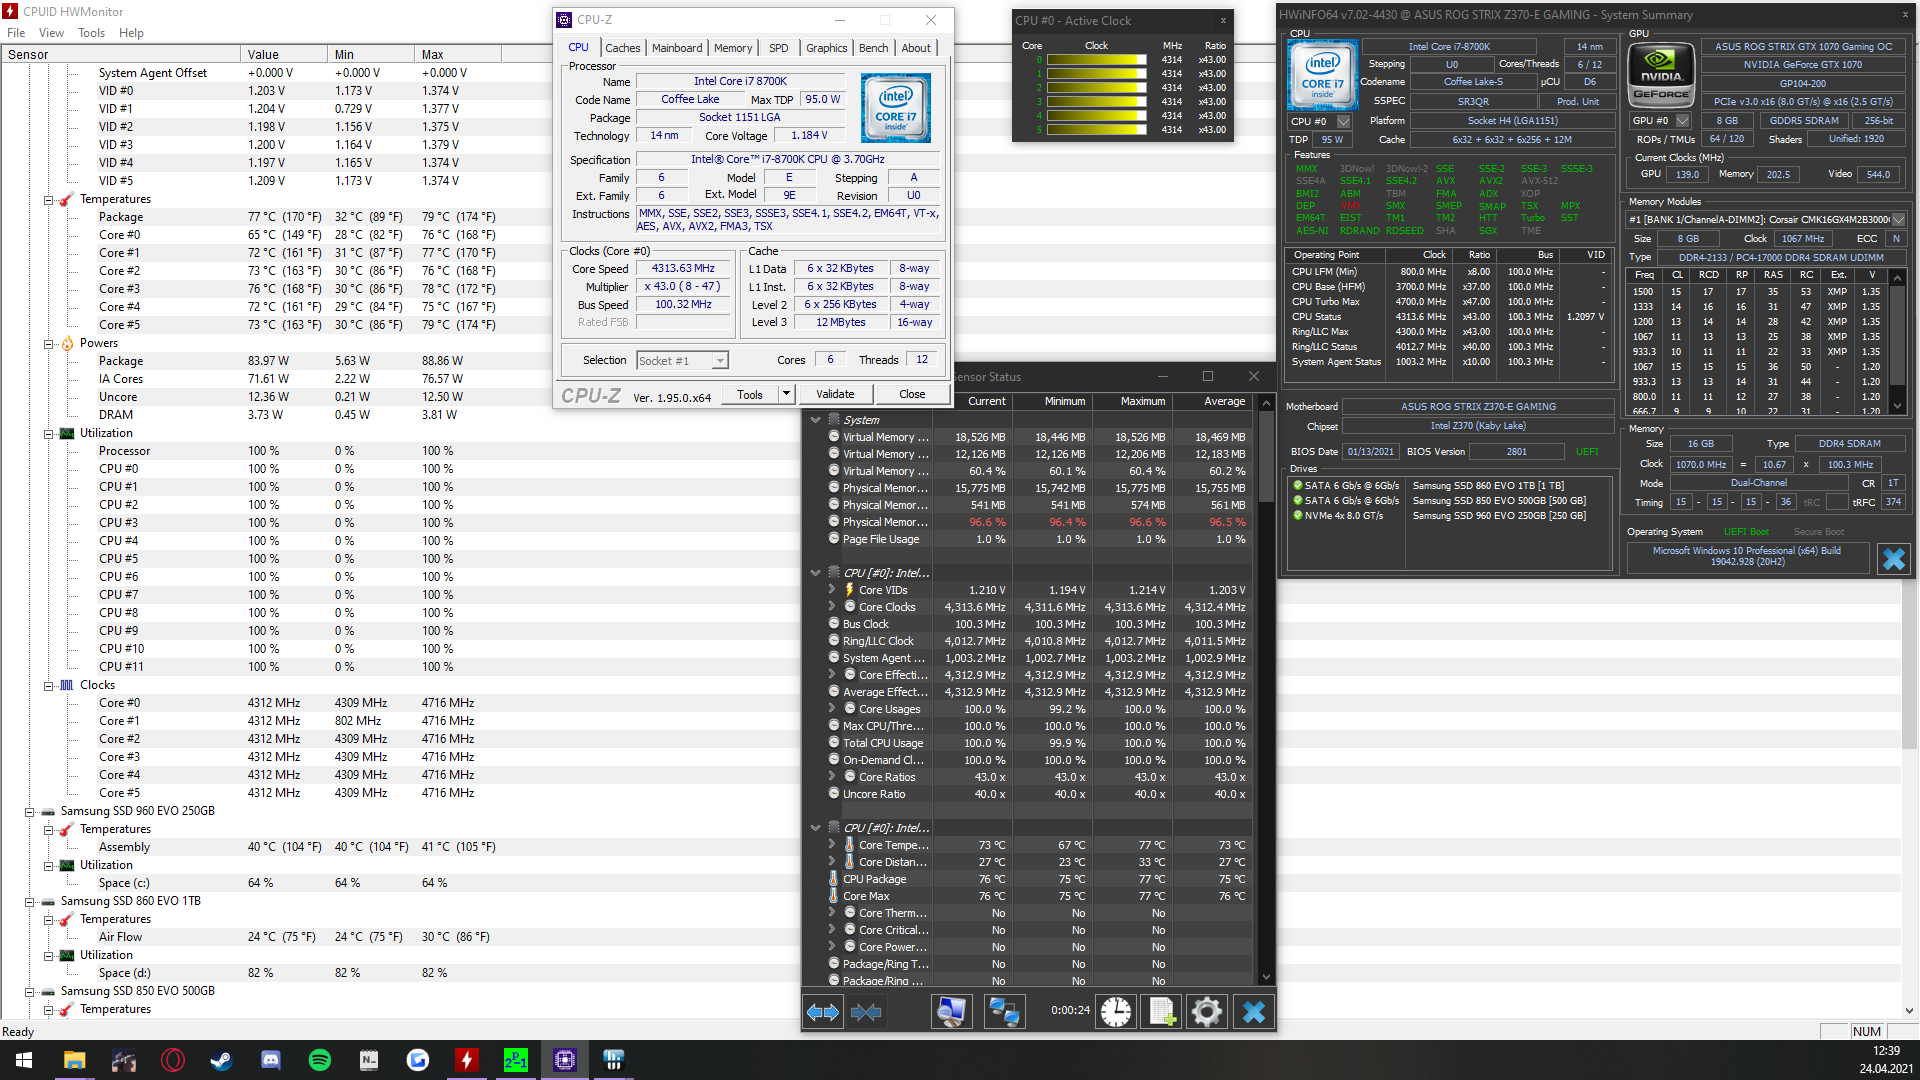
Task: Click the Spotify icon in the taskbar
Action: click(320, 1060)
